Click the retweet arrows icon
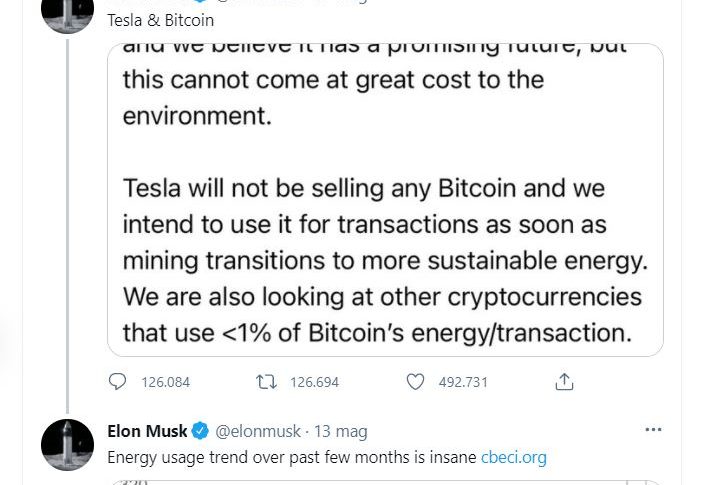Screen dimensions: 715x485 coord(266,382)
